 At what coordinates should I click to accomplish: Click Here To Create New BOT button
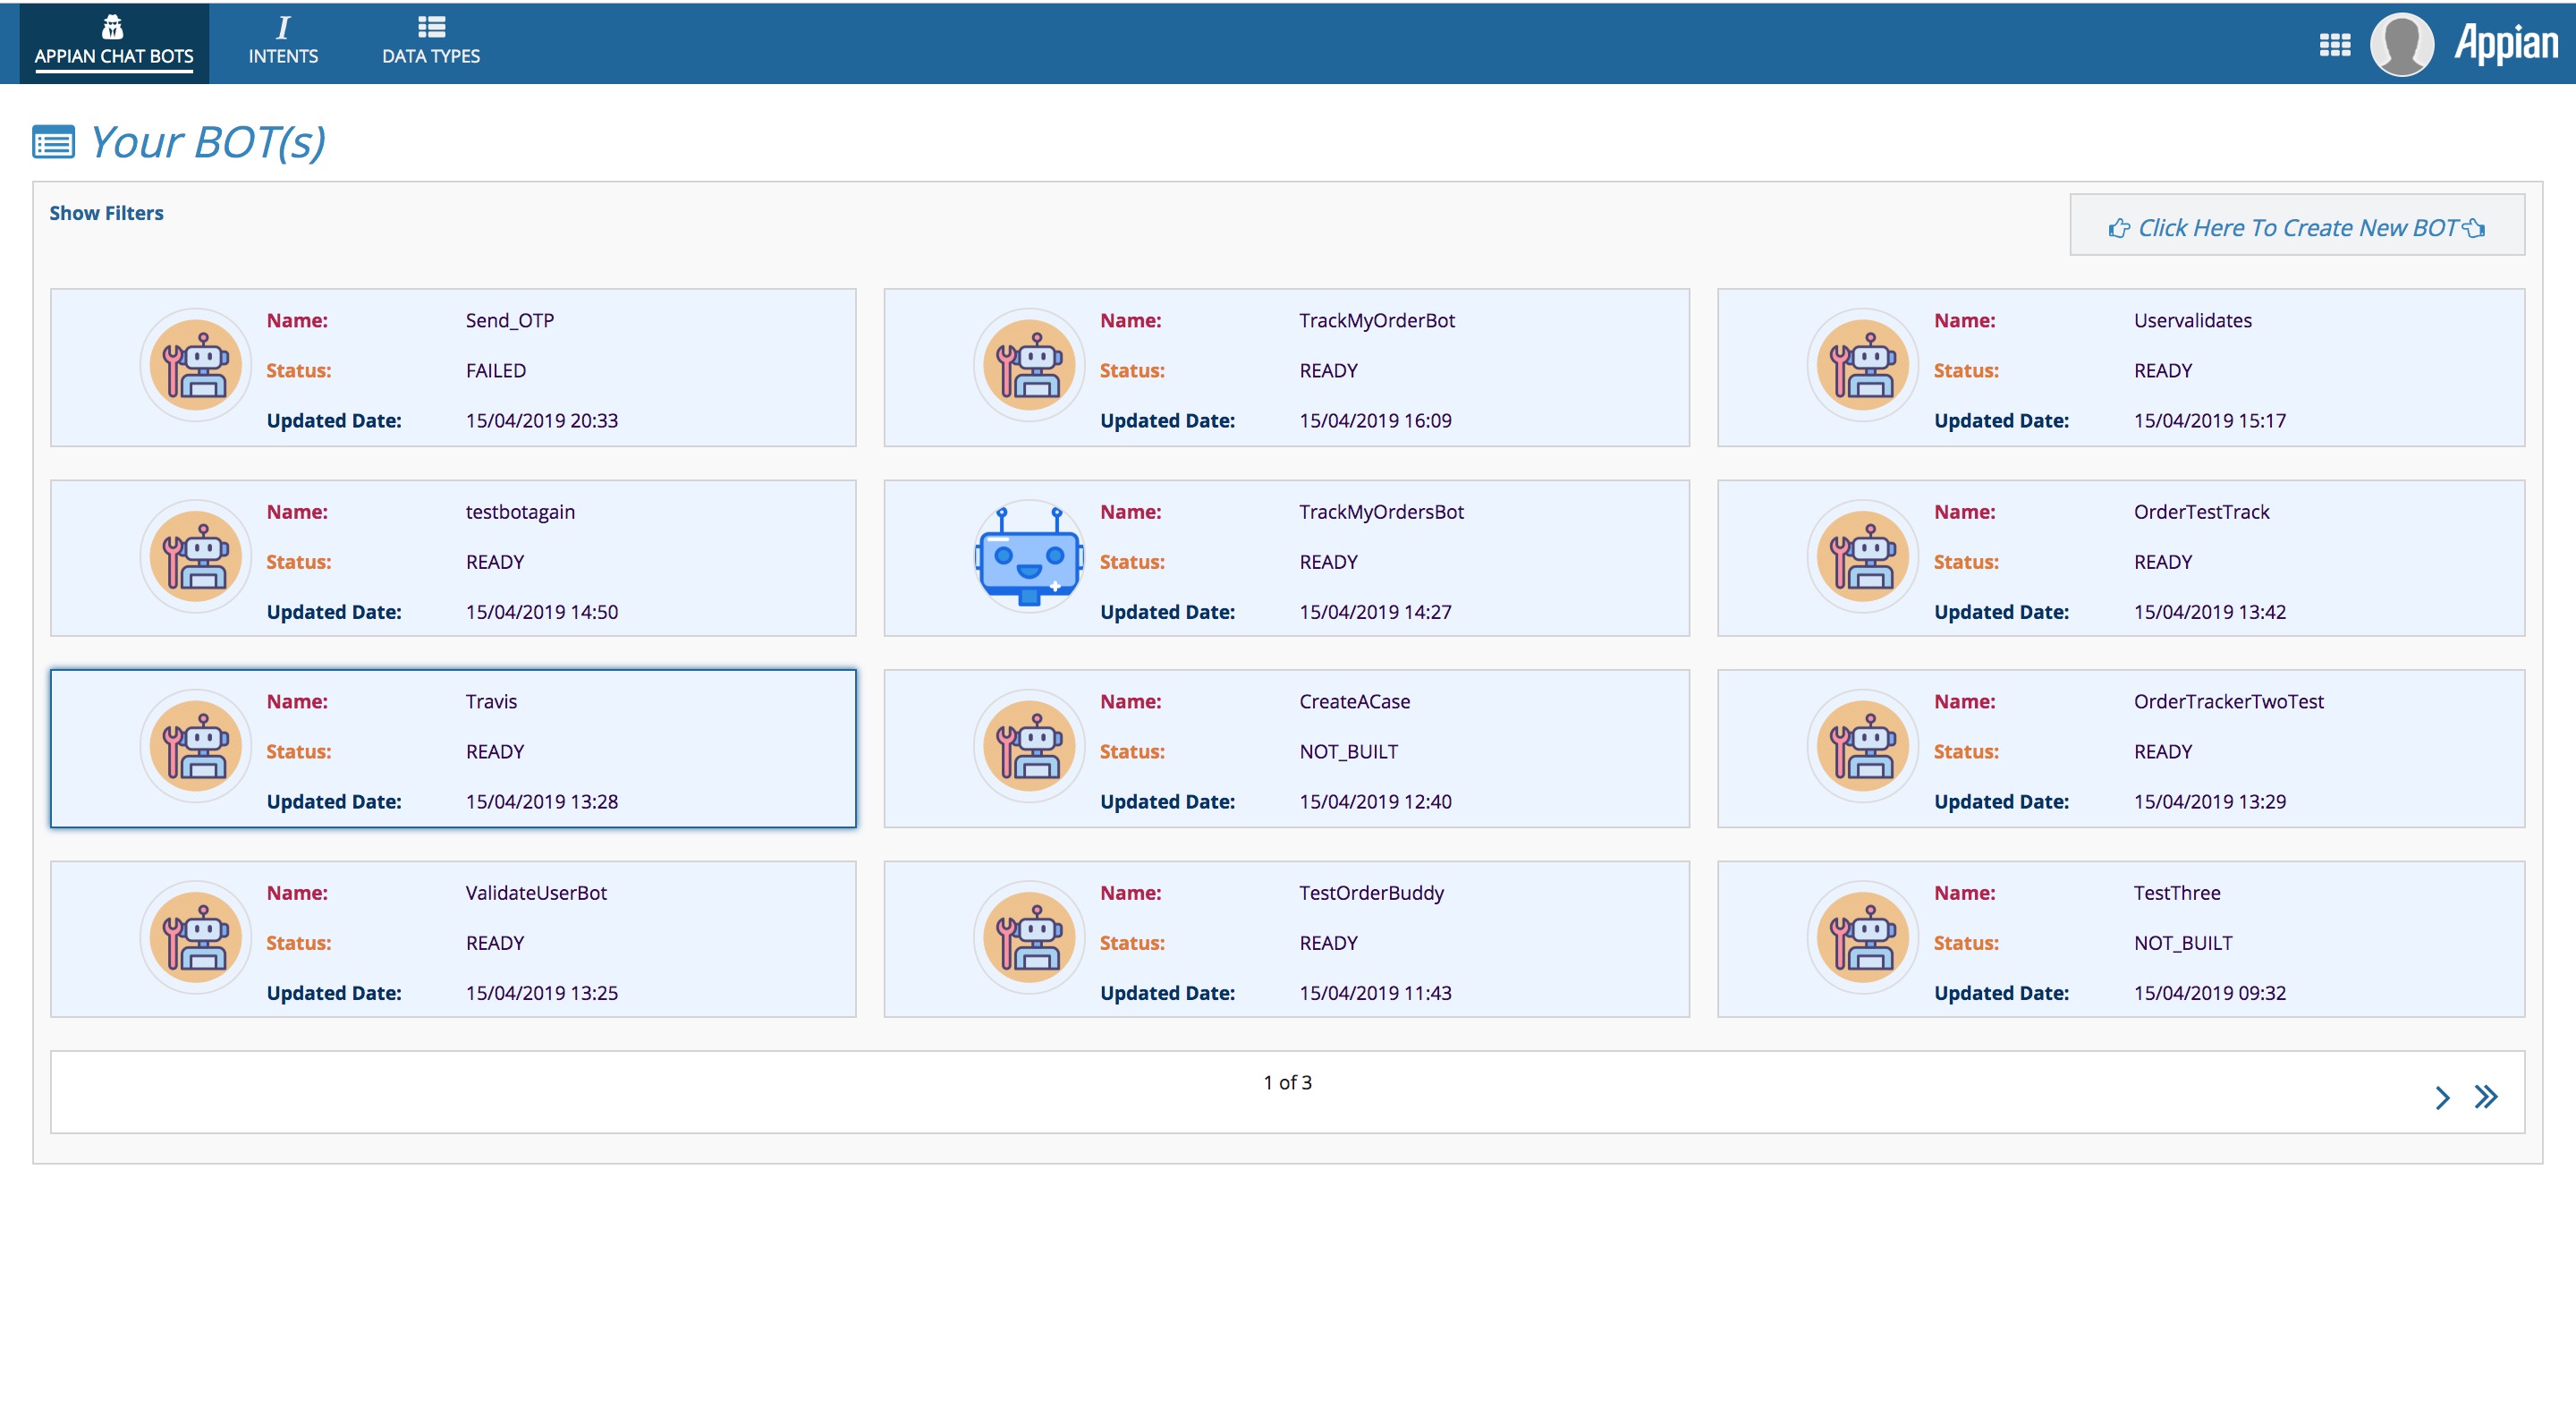tap(2296, 227)
